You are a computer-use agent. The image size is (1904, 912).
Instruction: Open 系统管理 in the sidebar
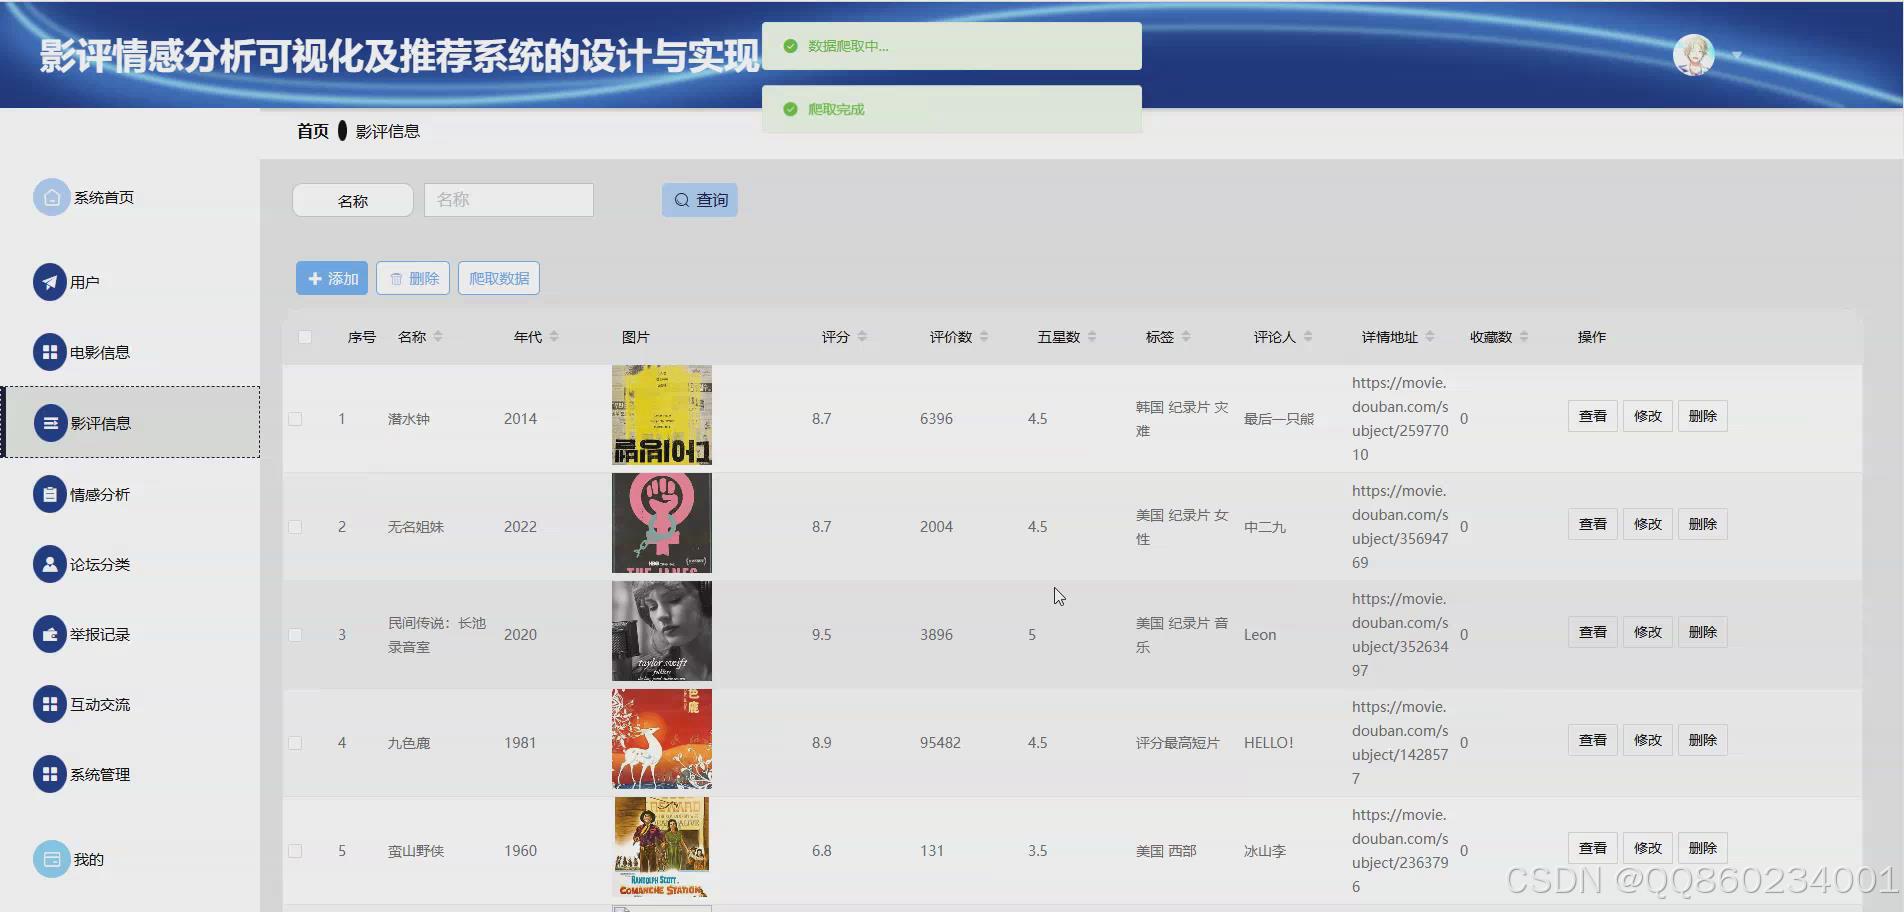click(x=100, y=775)
